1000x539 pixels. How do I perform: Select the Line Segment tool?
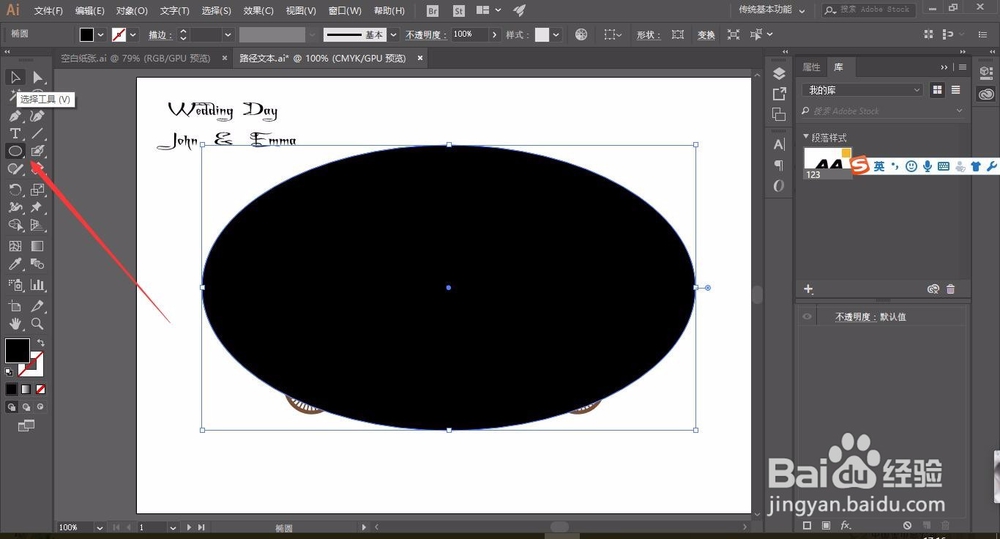[38, 133]
